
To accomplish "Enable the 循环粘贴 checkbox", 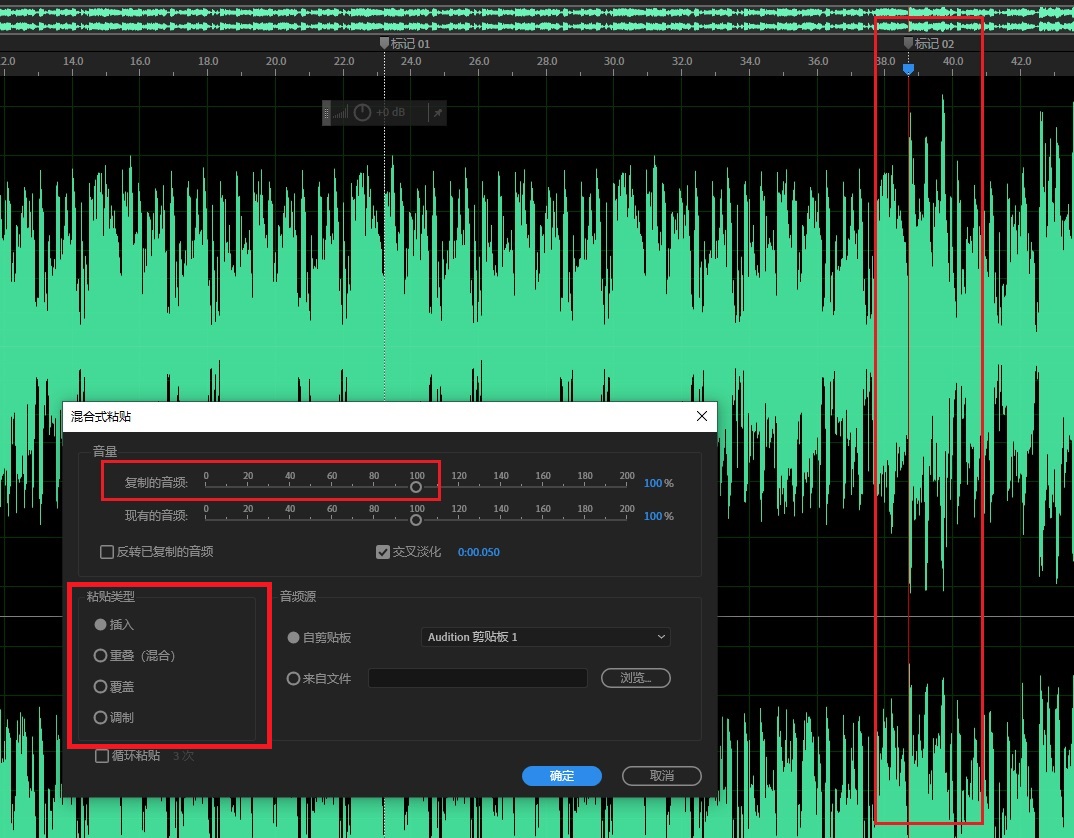I will tap(102, 756).
